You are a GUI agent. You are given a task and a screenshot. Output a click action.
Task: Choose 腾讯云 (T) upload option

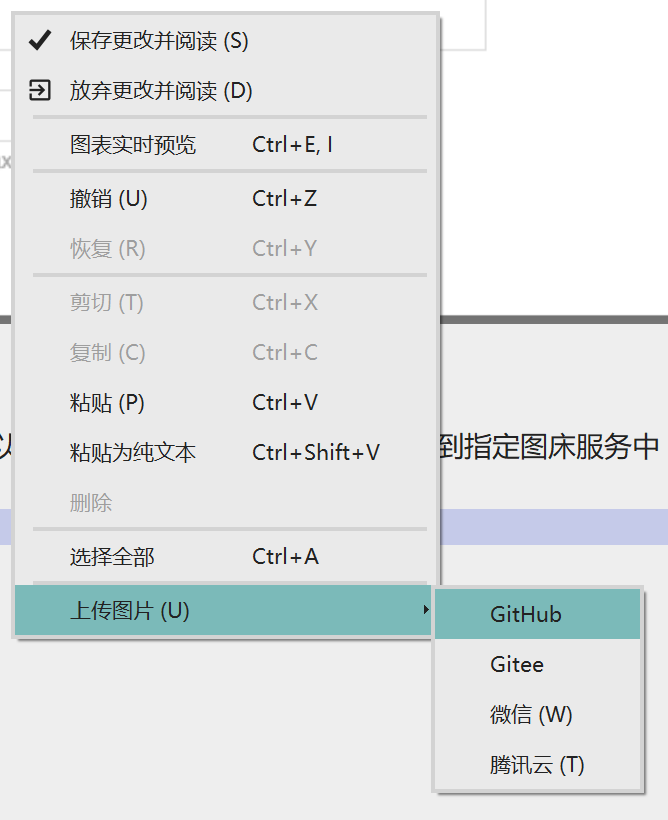tap(538, 765)
